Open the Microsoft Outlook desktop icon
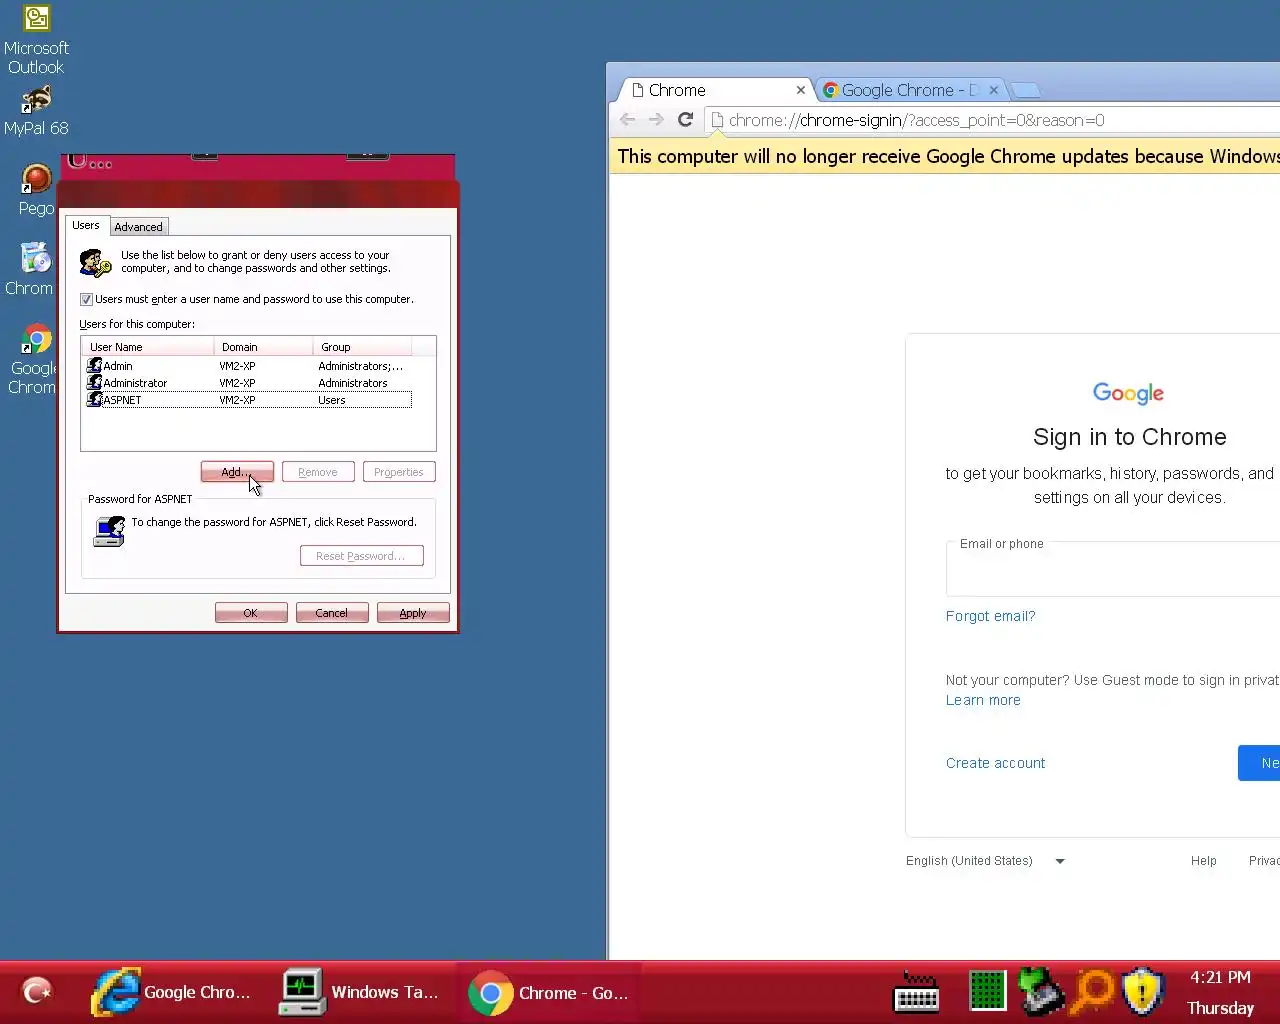The height and width of the screenshot is (1024, 1280). pyautogui.click(x=36, y=40)
